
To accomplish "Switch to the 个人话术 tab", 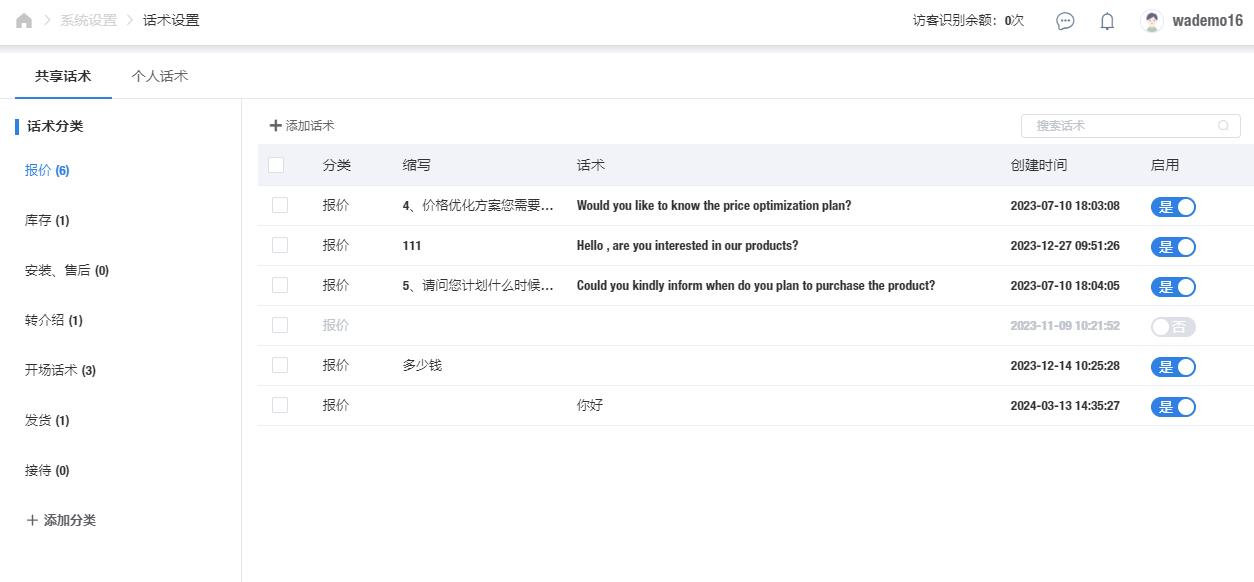I will tap(160, 76).
